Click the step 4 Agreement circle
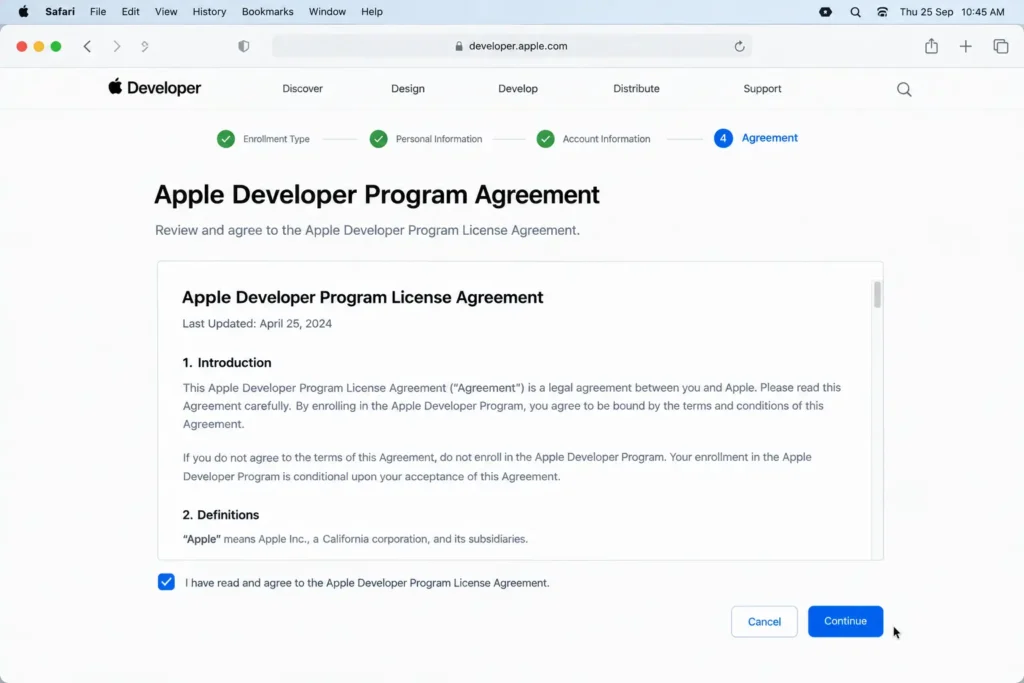This screenshot has width=1024, height=683. [723, 138]
